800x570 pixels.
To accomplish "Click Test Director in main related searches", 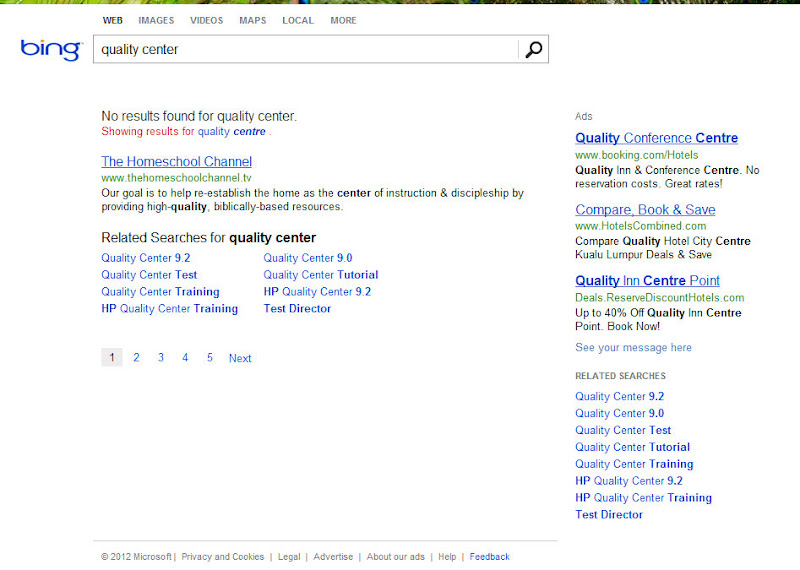I will [297, 309].
